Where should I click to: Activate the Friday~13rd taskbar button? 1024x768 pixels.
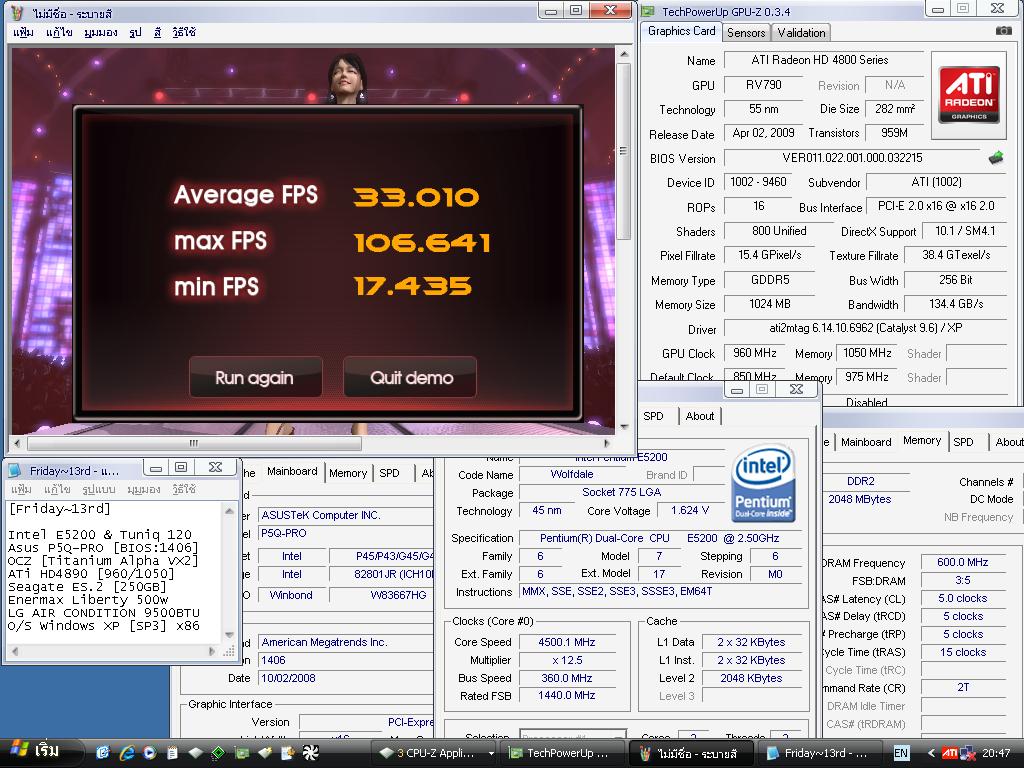pyautogui.click(x=819, y=753)
